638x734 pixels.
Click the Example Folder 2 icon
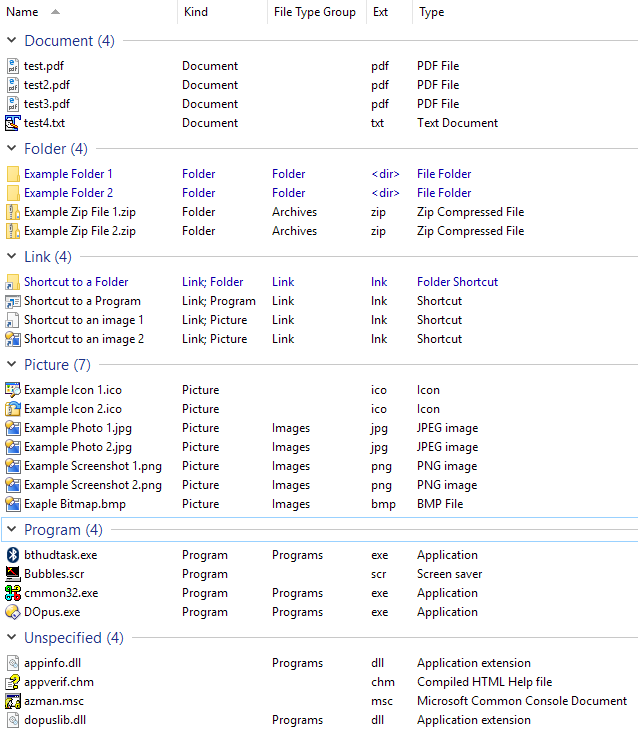pos(13,193)
